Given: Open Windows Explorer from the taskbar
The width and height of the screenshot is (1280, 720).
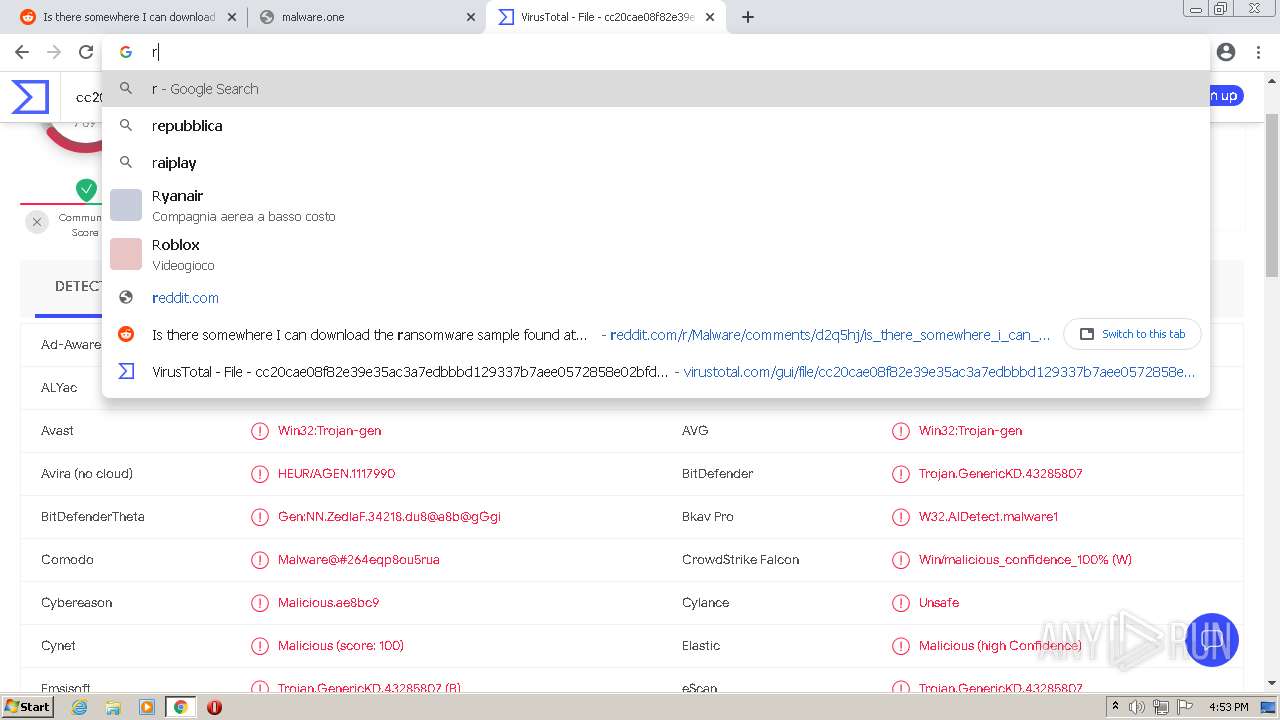Looking at the screenshot, I should [113, 707].
